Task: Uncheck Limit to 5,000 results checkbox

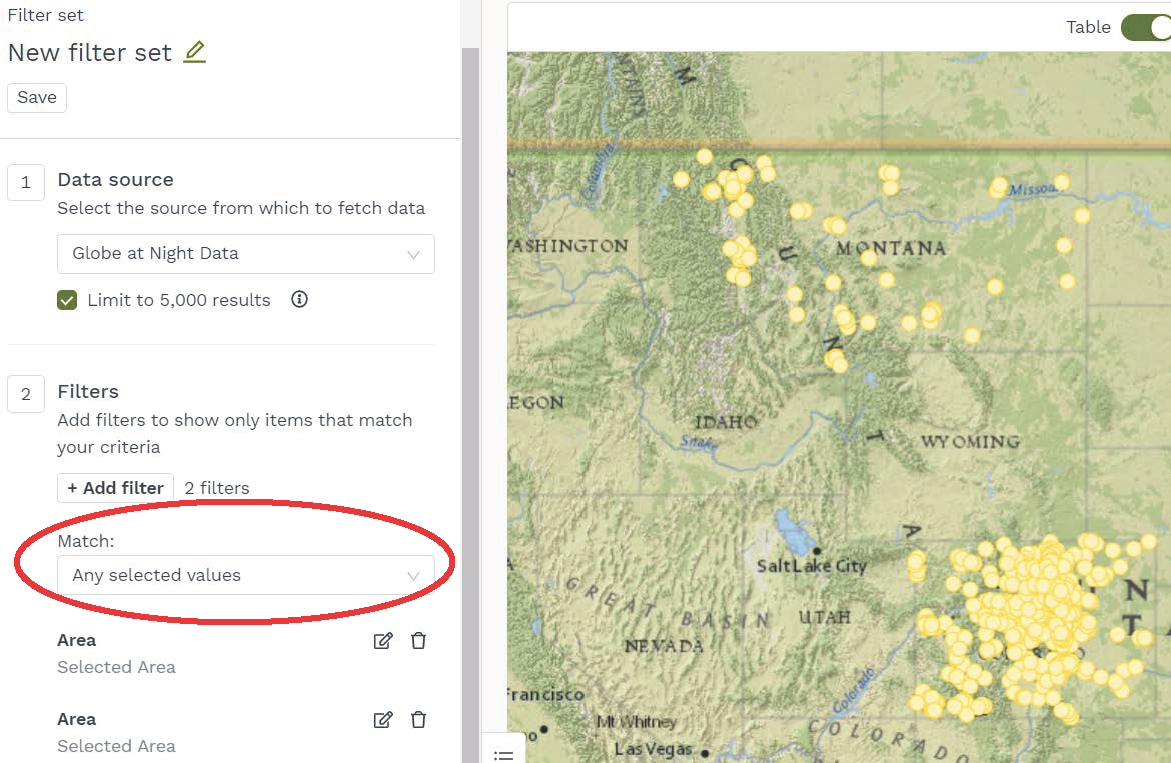Action: point(67,300)
